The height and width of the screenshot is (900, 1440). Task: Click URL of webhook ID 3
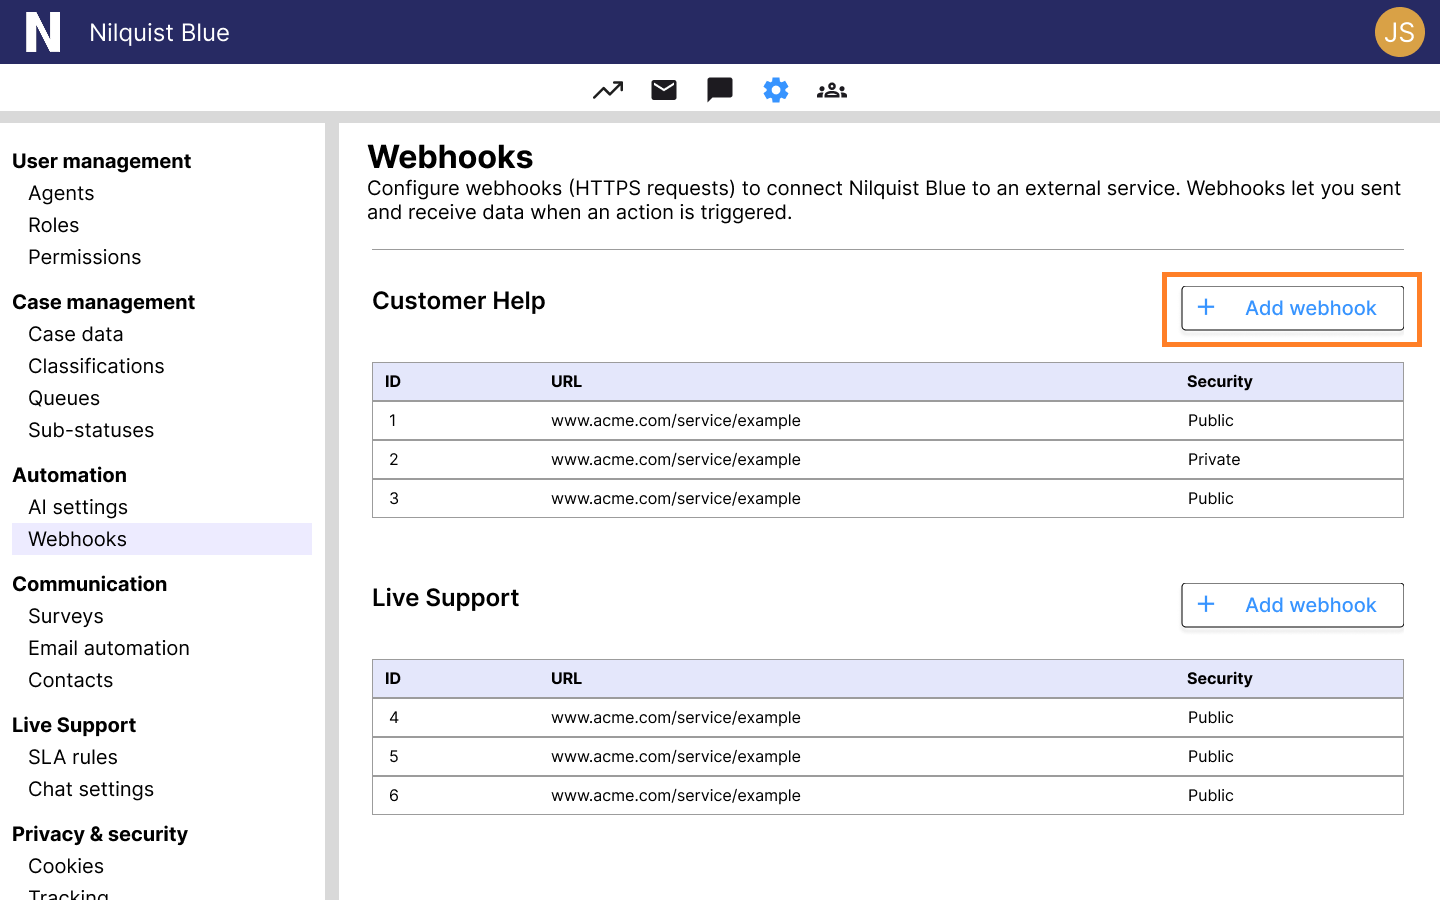click(x=675, y=498)
